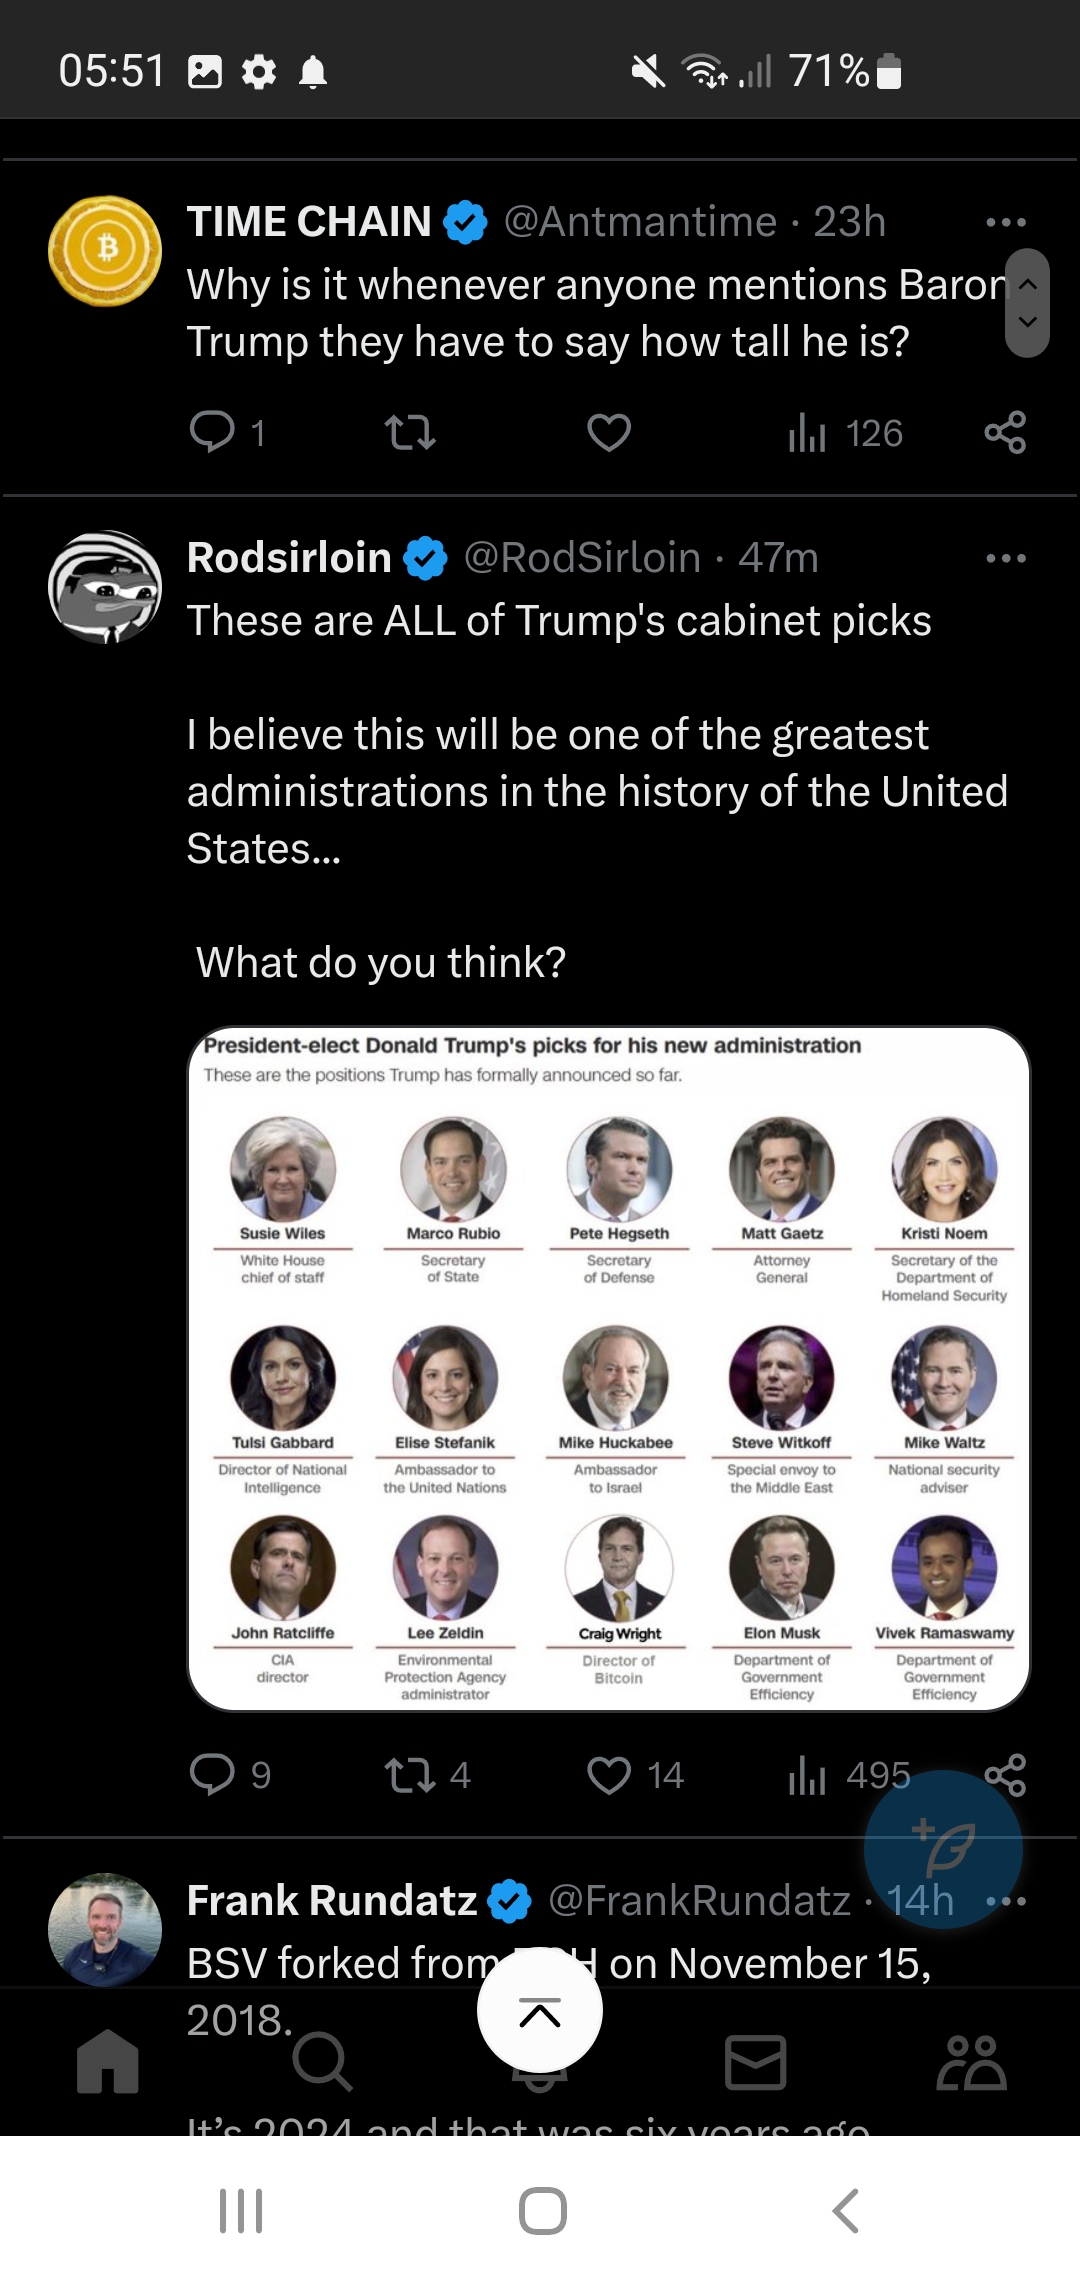1080x2280 pixels.
Task: Open three-dot menu on Rodsirloin's post
Action: coord(1005,558)
